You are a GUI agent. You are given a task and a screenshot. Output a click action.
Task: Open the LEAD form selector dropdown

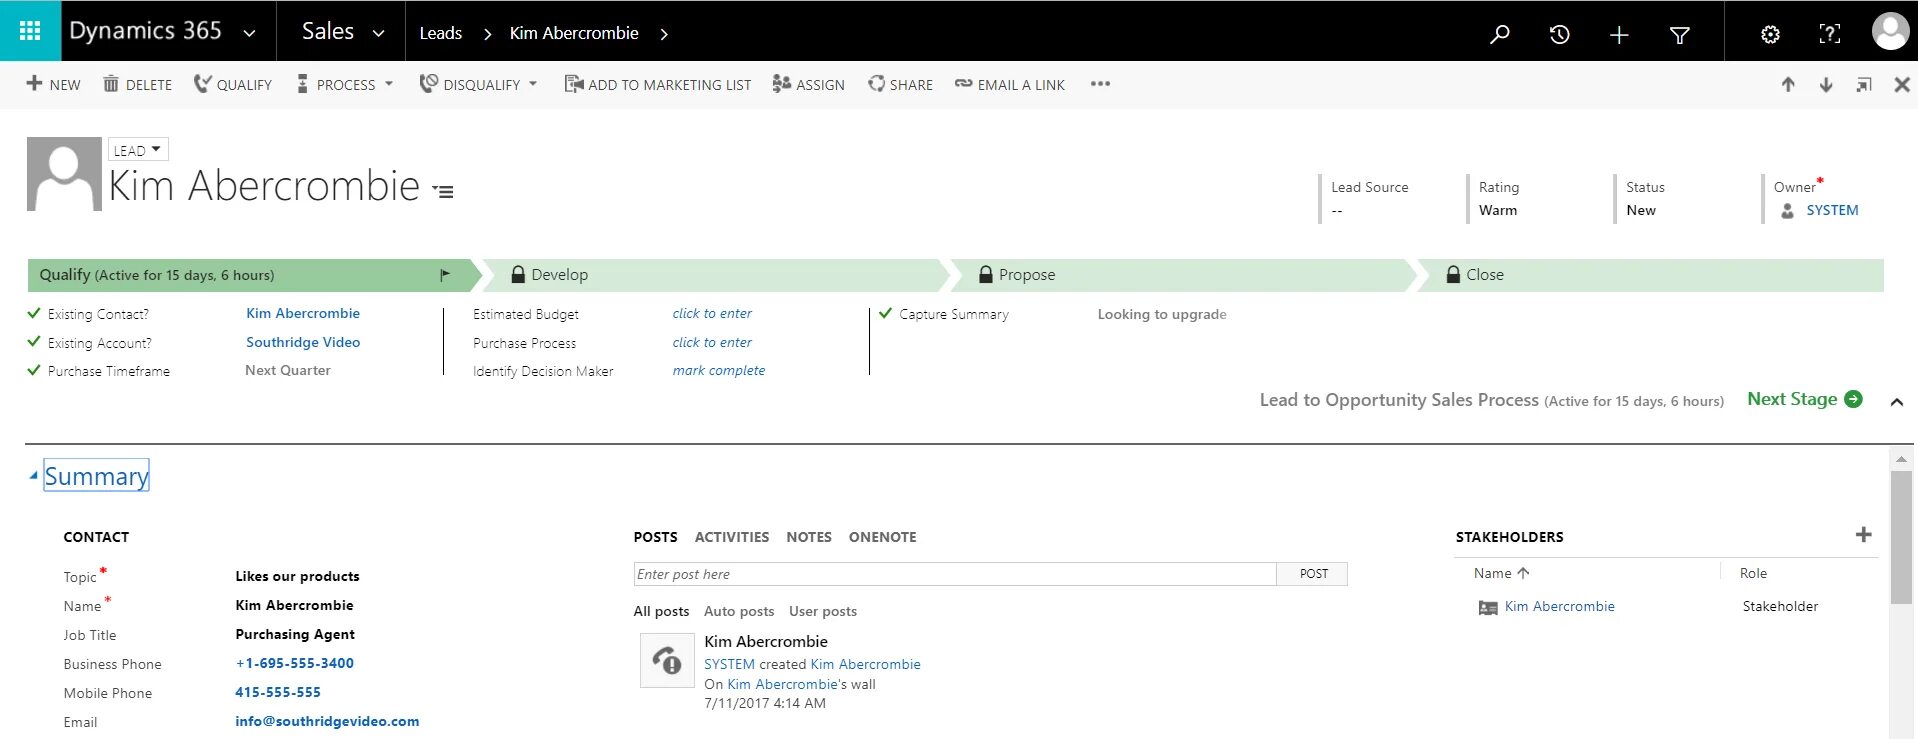(x=138, y=150)
